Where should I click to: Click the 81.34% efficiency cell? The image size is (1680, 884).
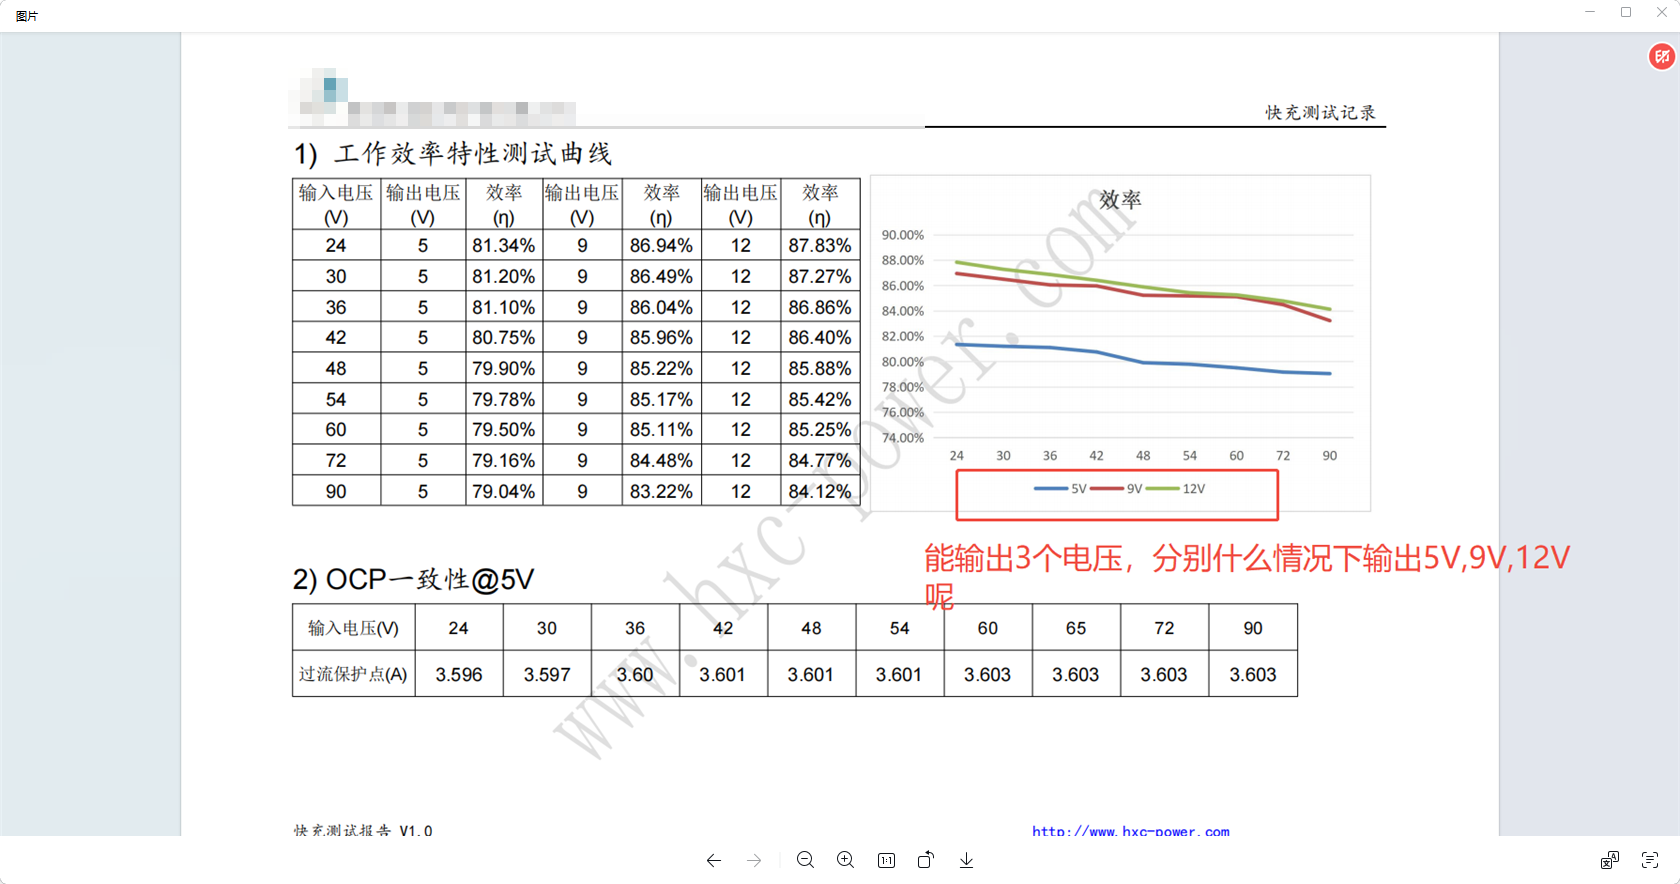(504, 245)
